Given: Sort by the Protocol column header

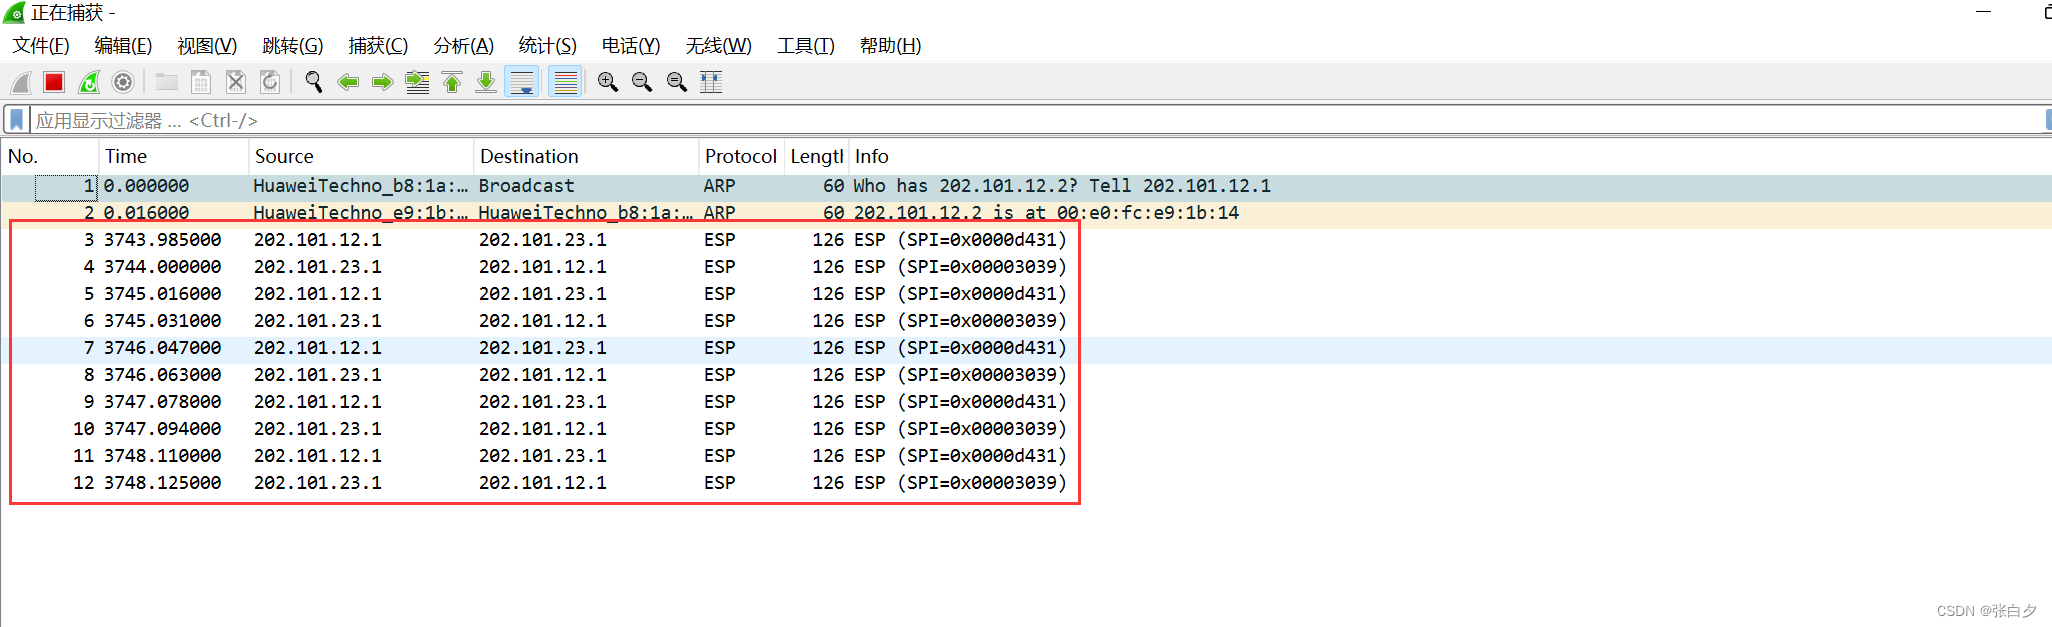Looking at the screenshot, I should [x=741, y=156].
